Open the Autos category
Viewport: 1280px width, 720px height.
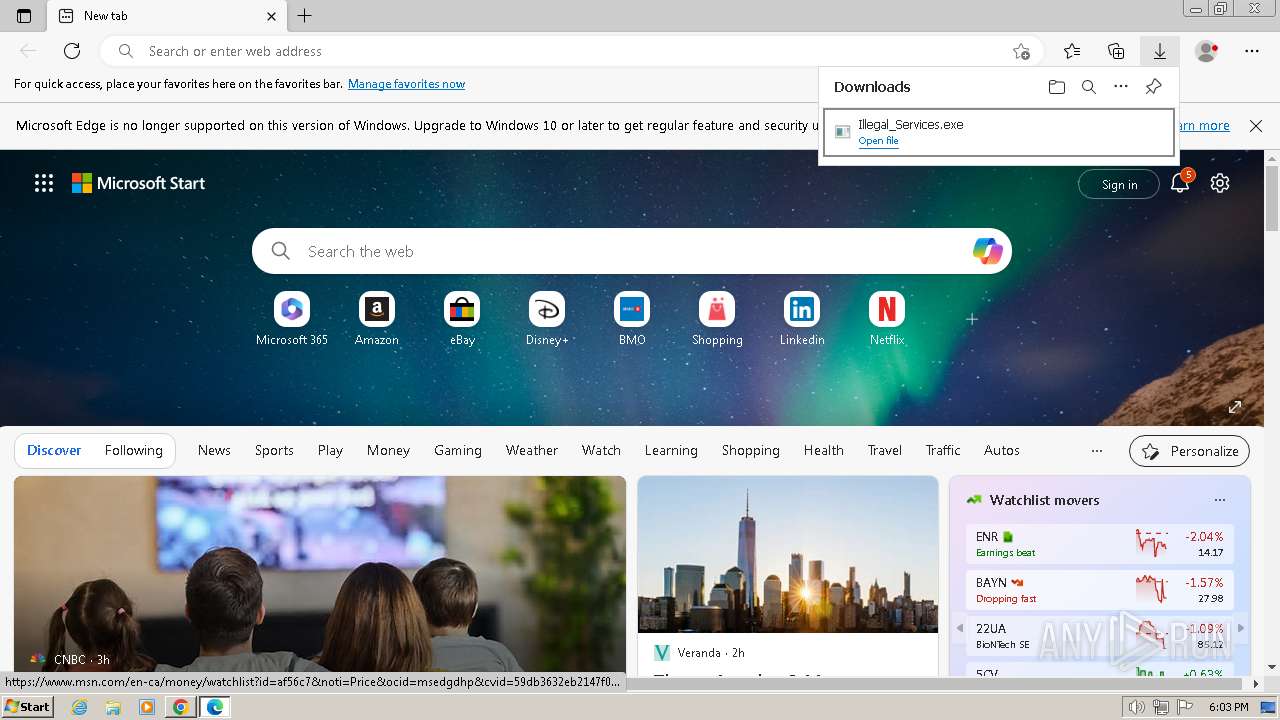tap(1002, 451)
